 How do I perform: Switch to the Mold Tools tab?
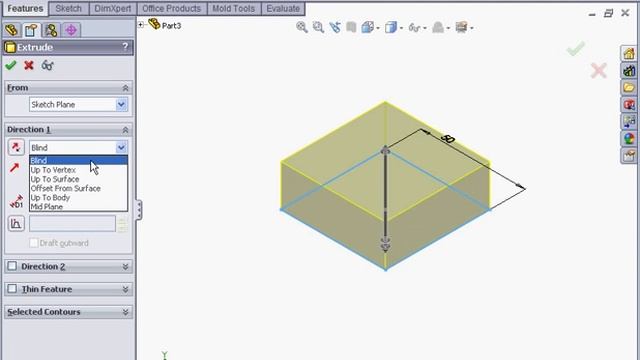pyautogui.click(x=233, y=9)
